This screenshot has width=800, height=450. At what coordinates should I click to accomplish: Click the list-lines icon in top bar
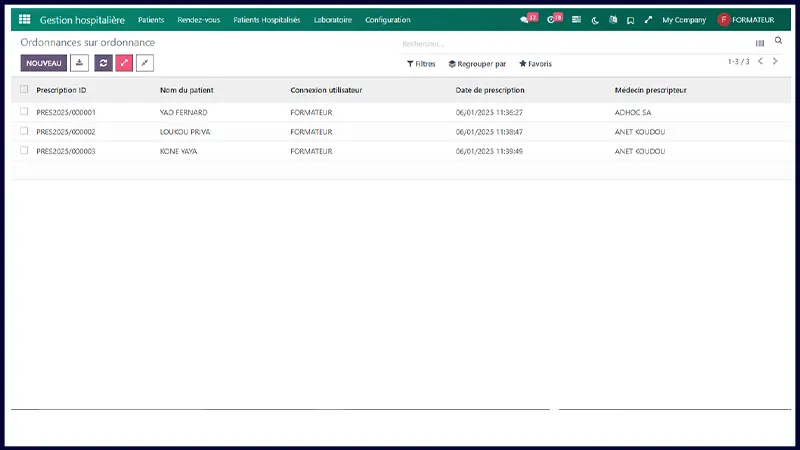tap(576, 19)
